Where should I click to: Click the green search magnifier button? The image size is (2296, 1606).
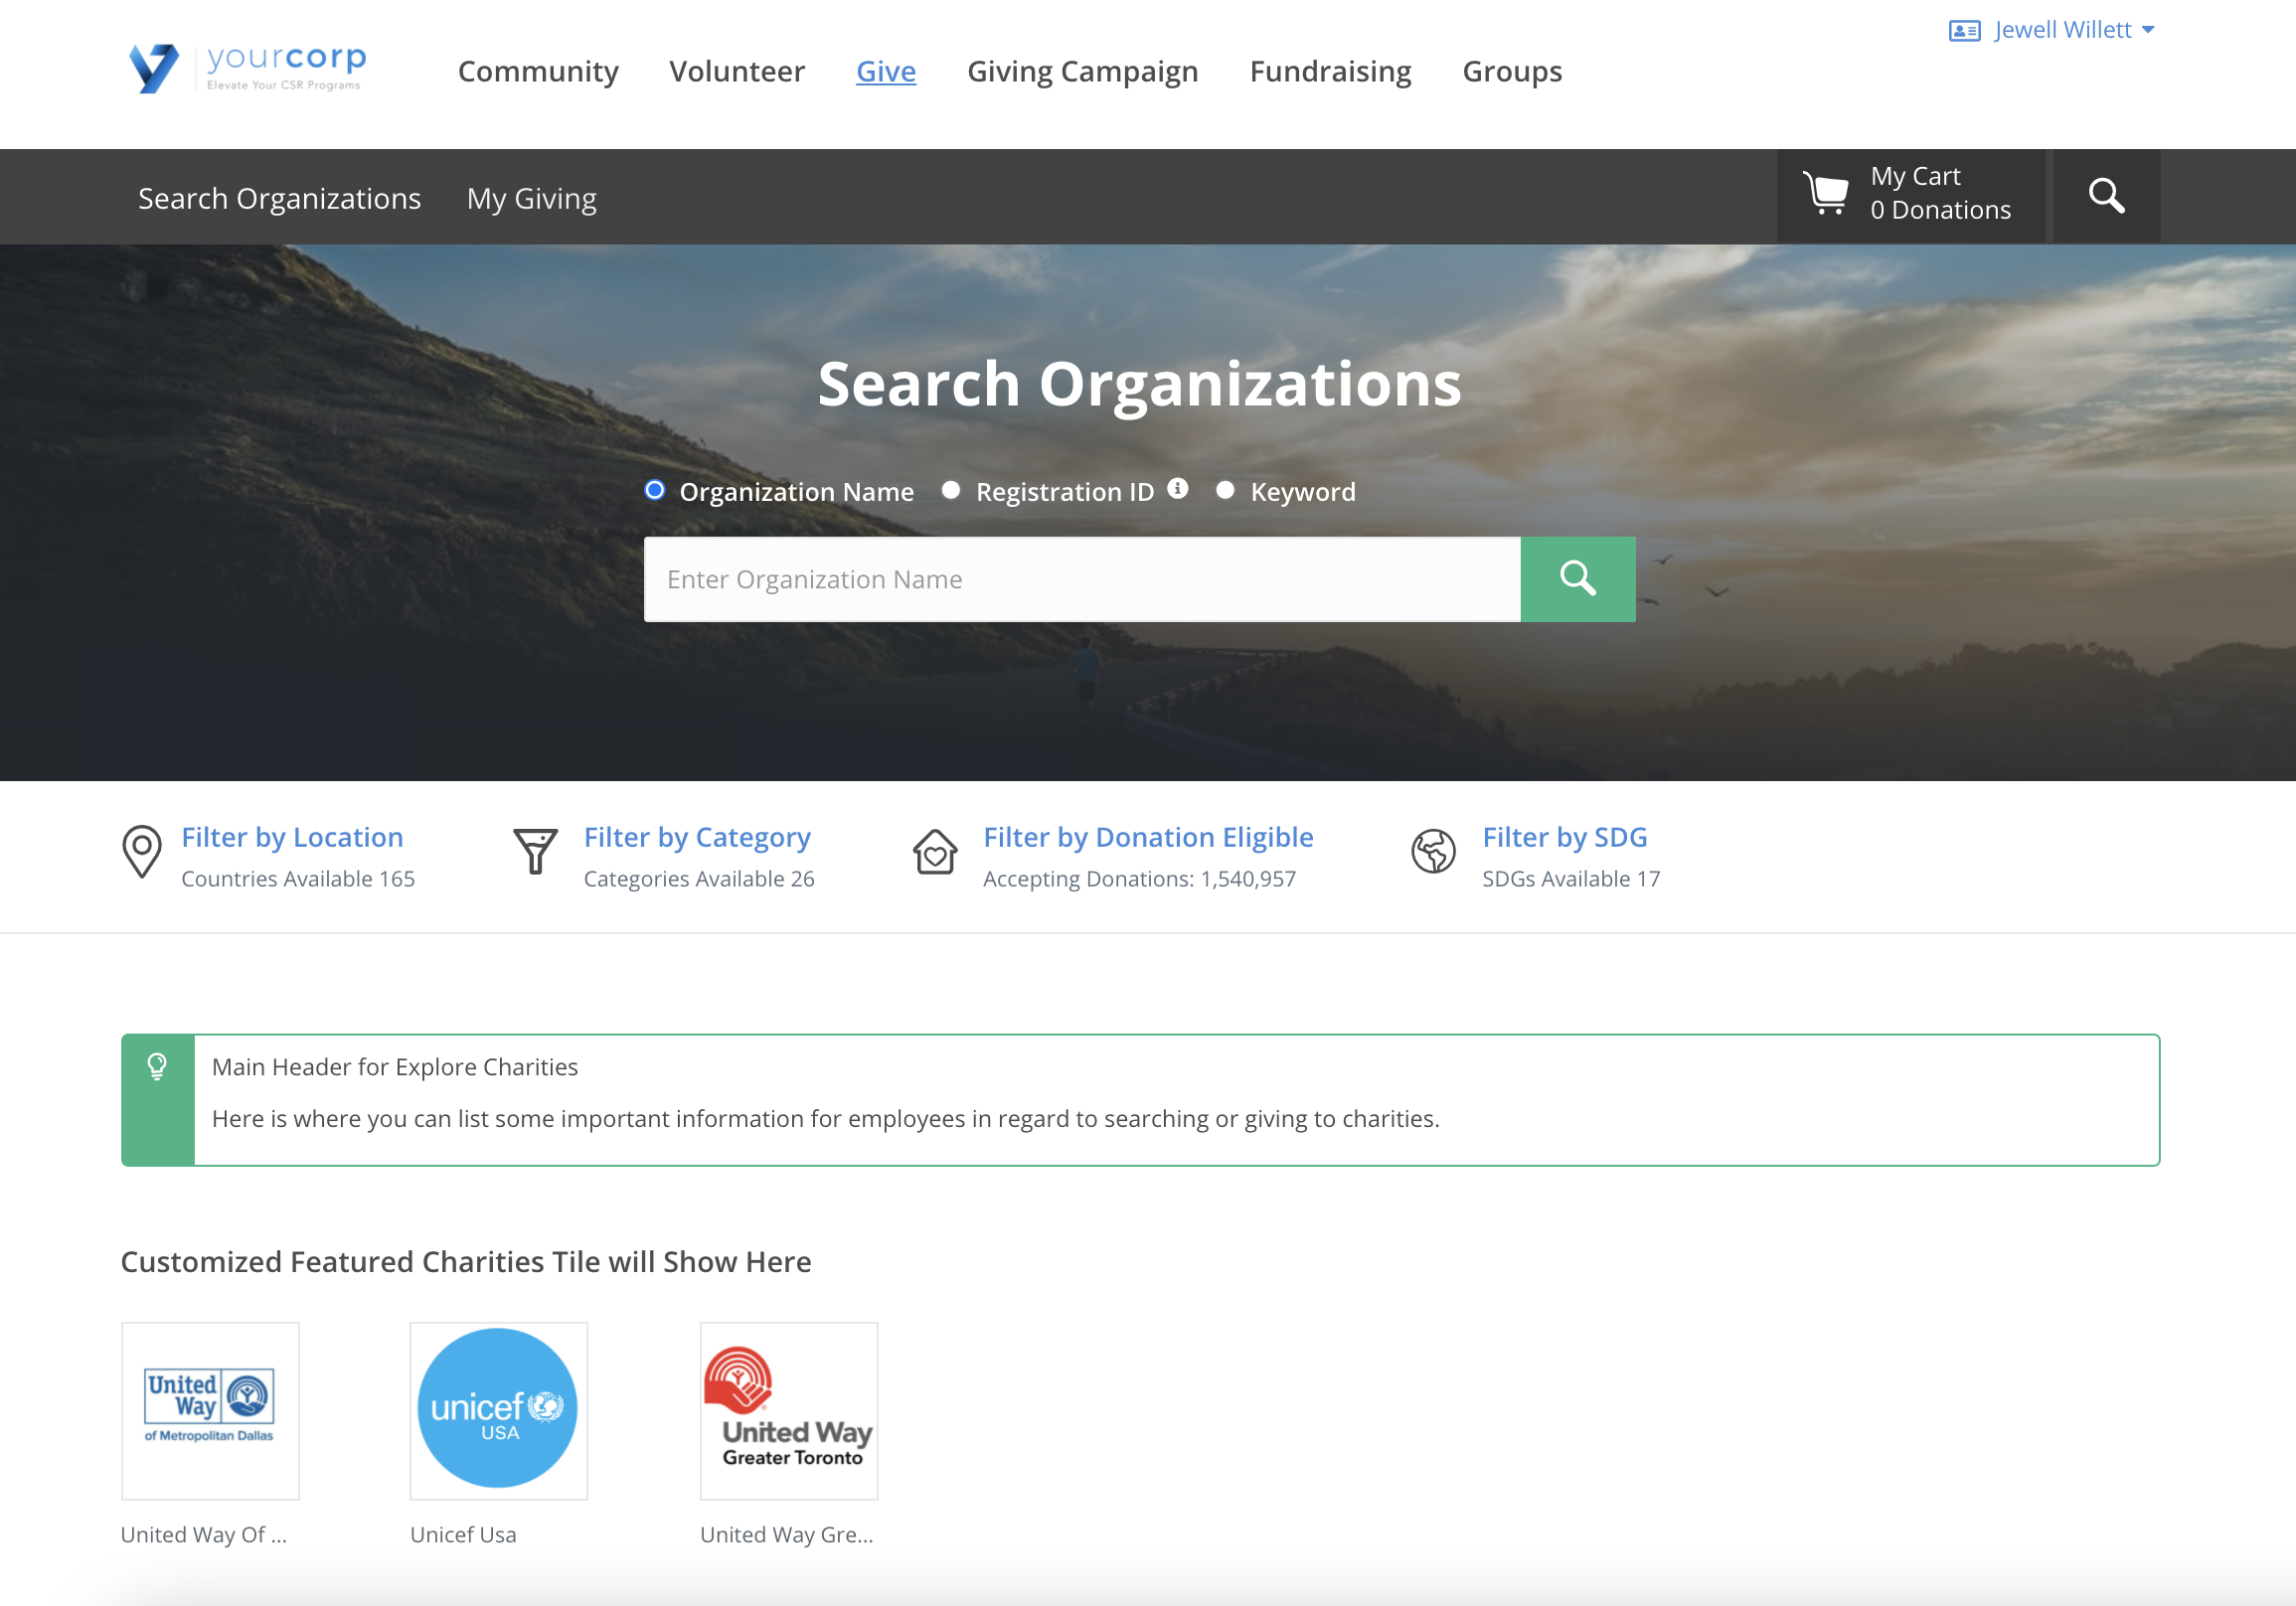(1577, 579)
